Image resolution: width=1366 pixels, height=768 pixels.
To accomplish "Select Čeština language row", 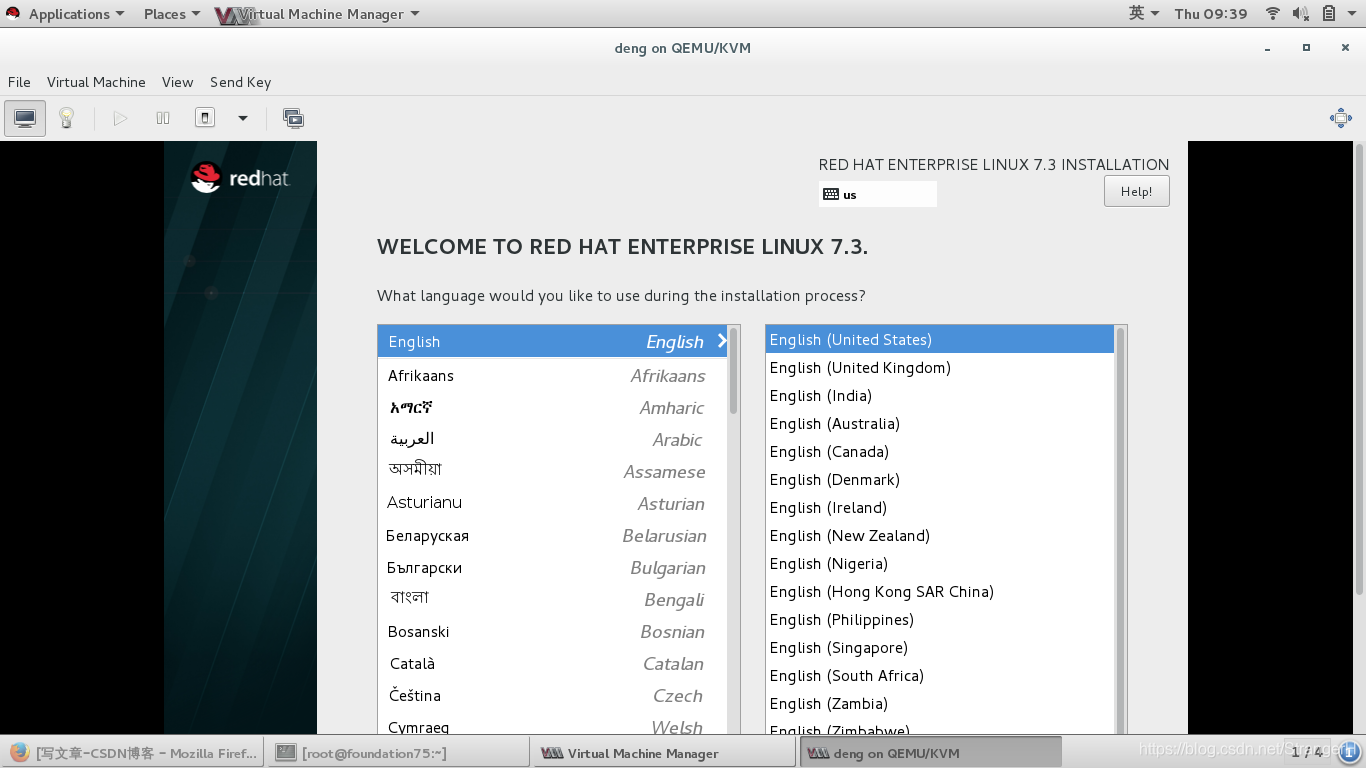I will (x=552, y=696).
